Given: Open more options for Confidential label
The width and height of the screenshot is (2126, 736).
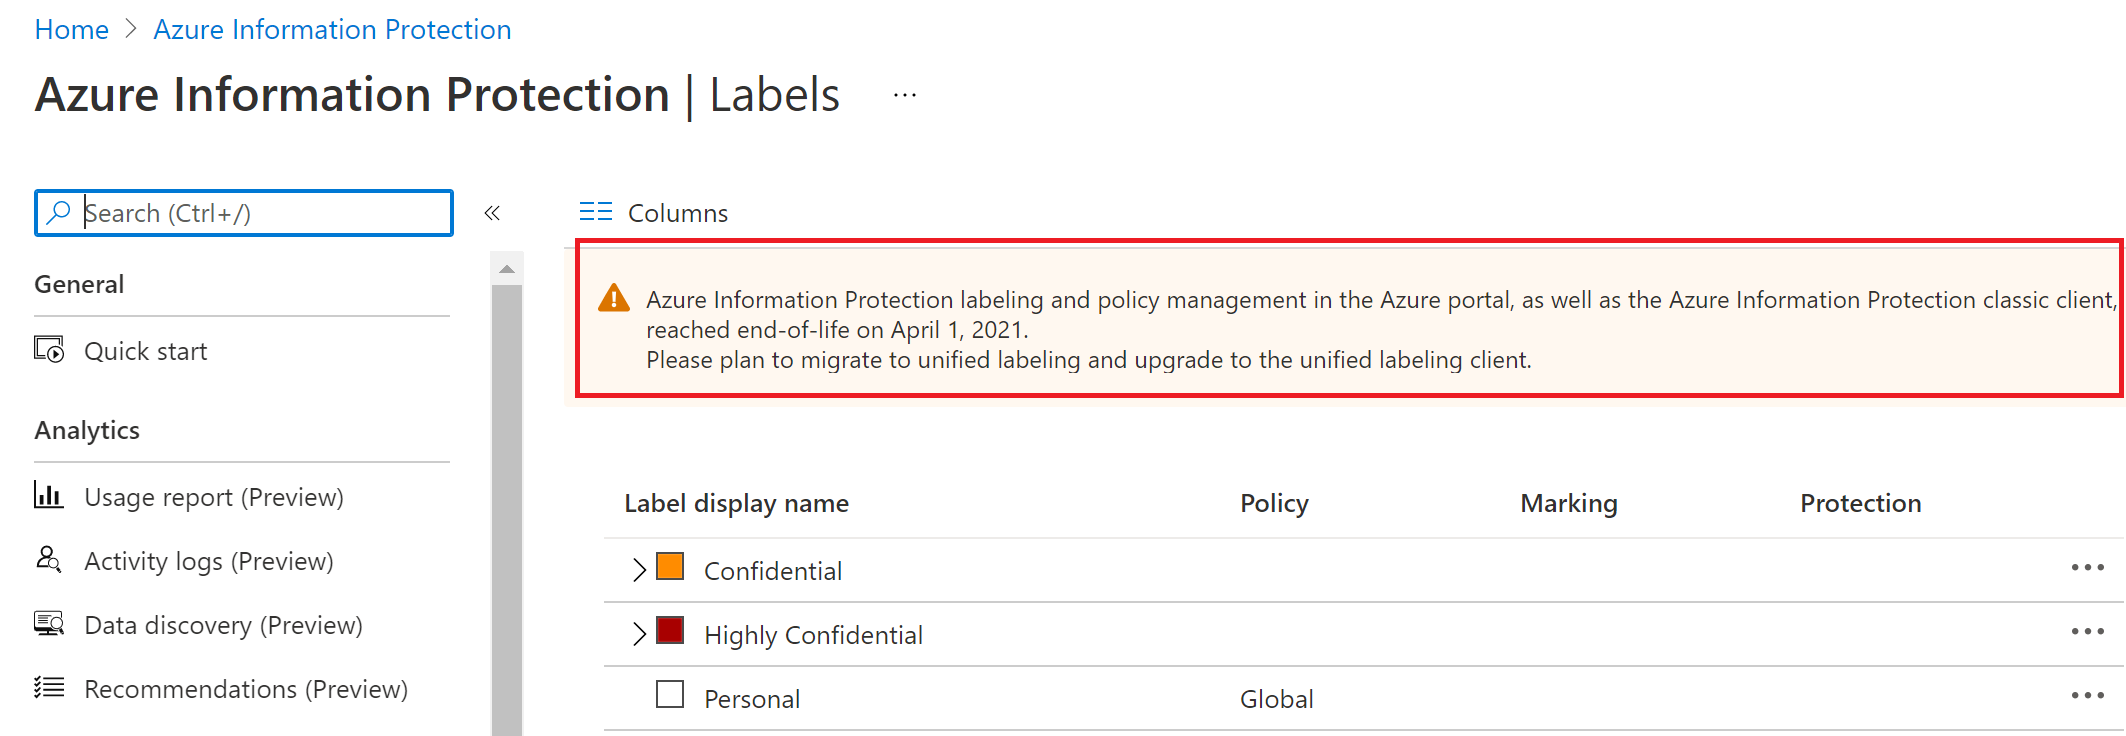Looking at the screenshot, I should point(2087,568).
